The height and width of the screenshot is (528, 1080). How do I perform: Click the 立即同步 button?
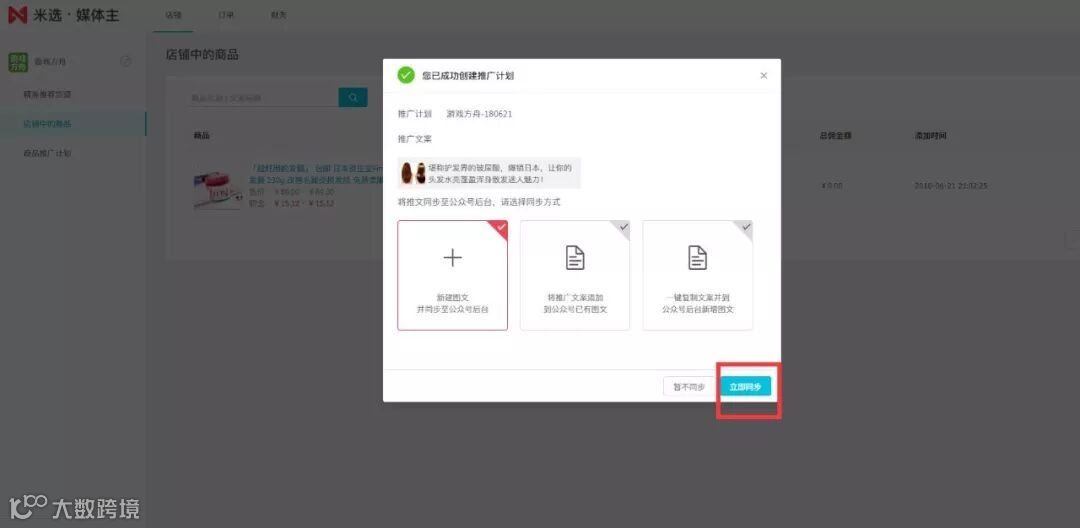click(745, 387)
